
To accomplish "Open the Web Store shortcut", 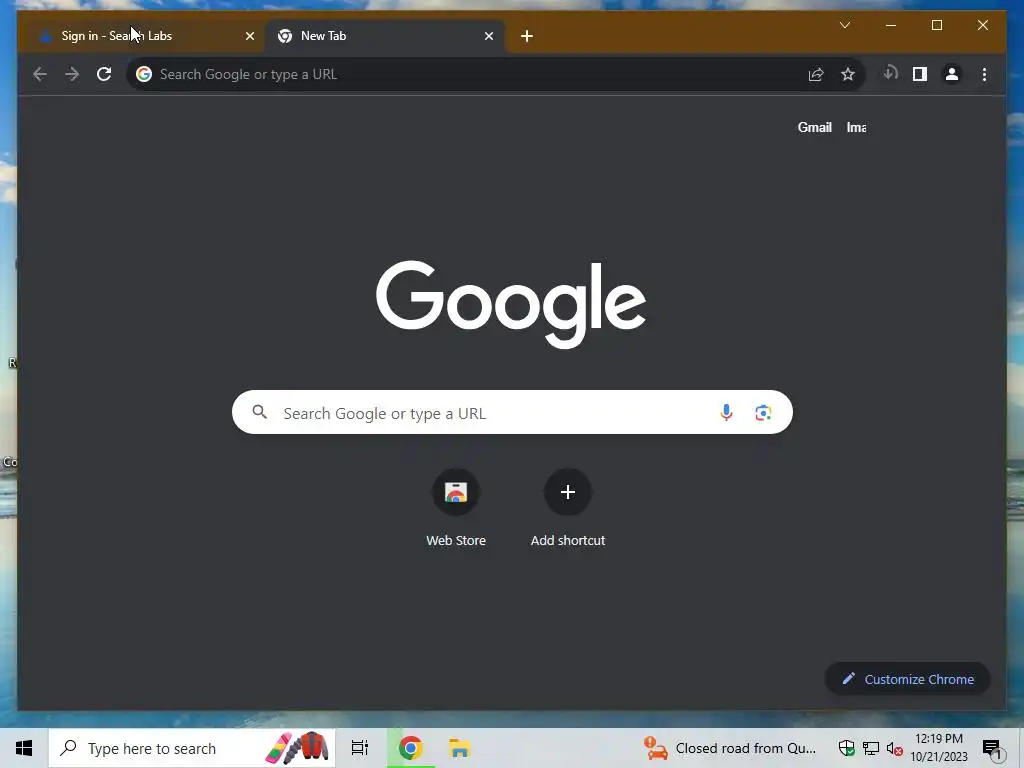I will click(456, 508).
